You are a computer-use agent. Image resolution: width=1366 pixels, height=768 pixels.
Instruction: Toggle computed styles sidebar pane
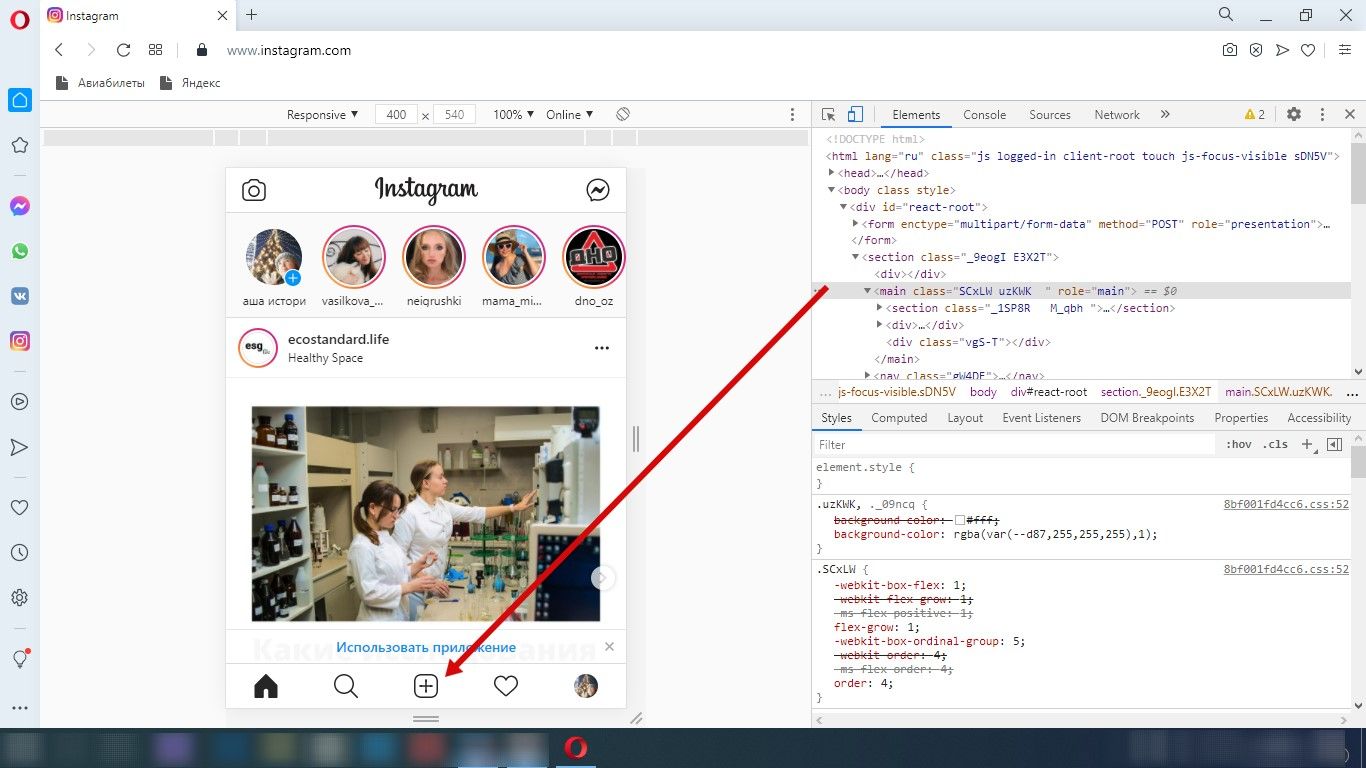[1334, 445]
